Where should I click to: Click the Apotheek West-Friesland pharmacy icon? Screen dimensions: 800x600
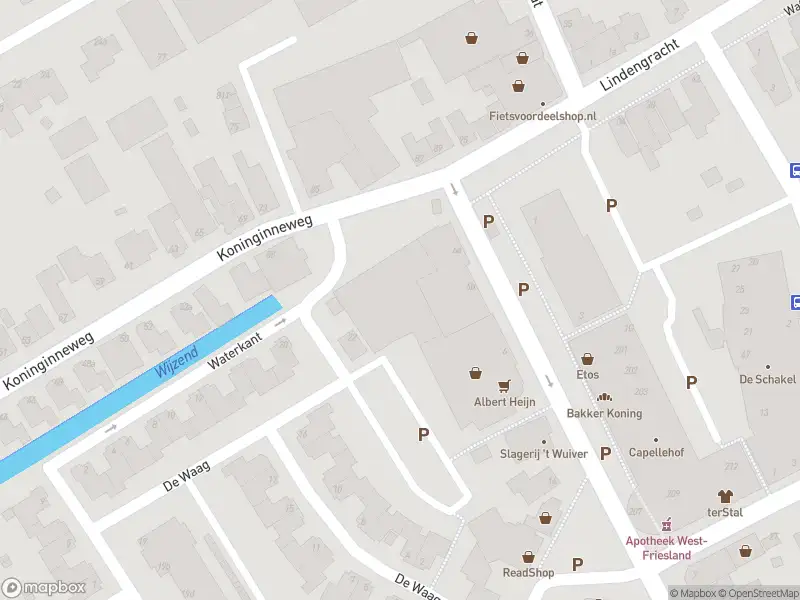[666, 524]
